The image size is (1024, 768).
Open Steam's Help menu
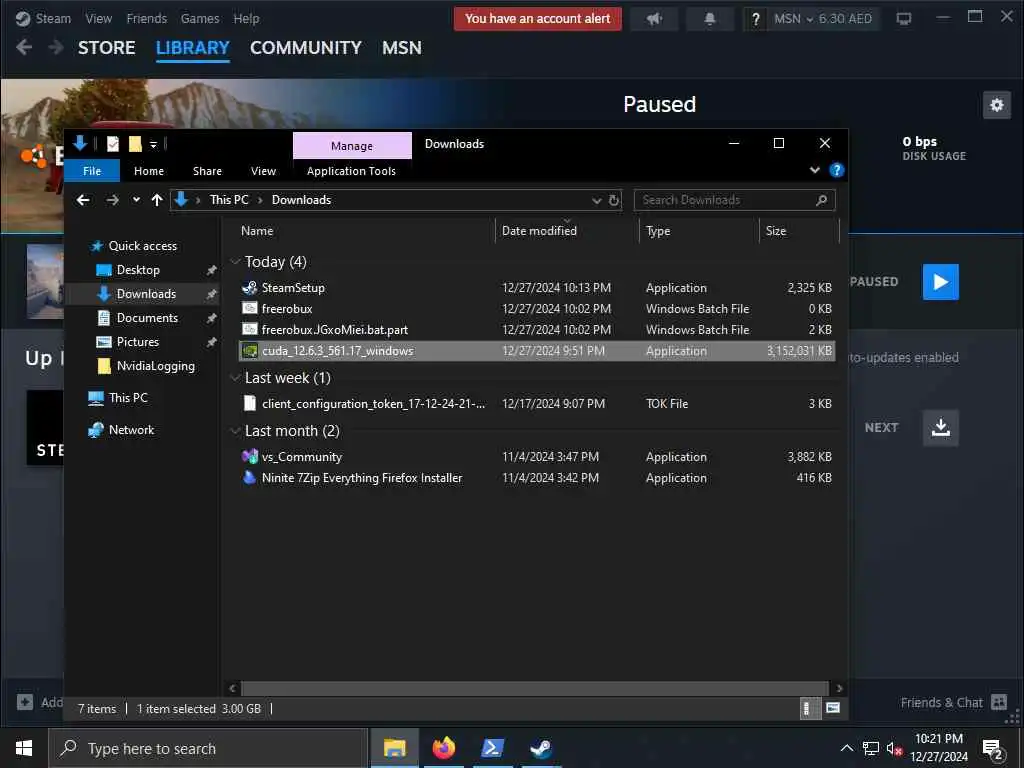[x=246, y=18]
